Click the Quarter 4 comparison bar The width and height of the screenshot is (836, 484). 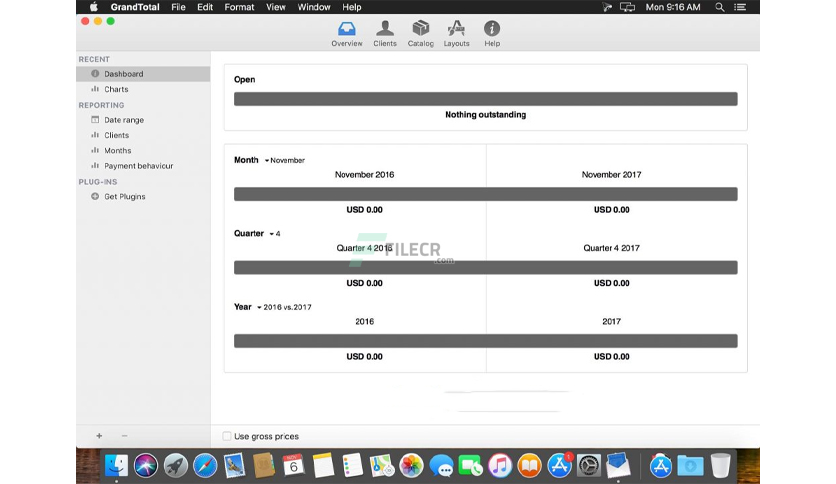coord(485,268)
